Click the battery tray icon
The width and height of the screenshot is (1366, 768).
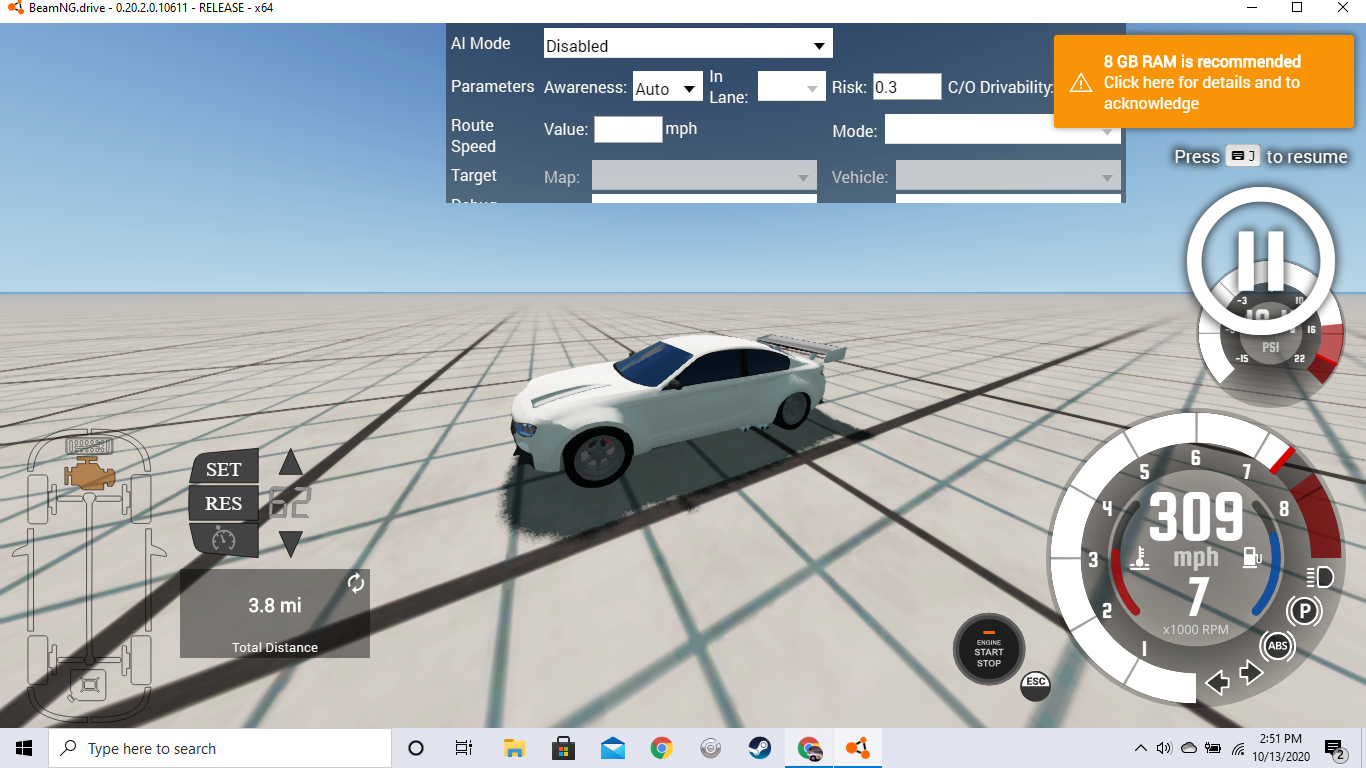point(1213,748)
